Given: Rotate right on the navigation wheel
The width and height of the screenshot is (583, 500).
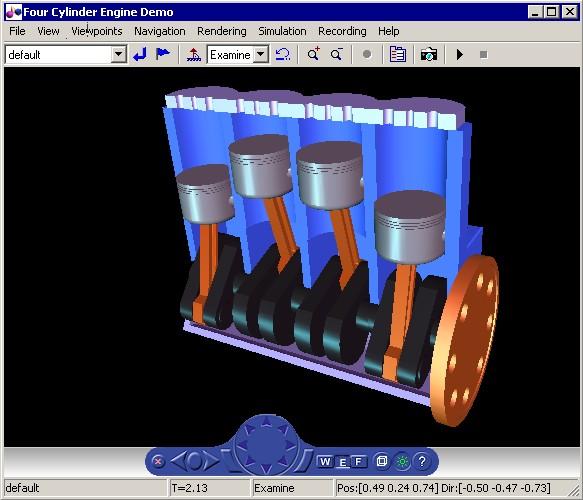Looking at the screenshot, I should (291, 445).
